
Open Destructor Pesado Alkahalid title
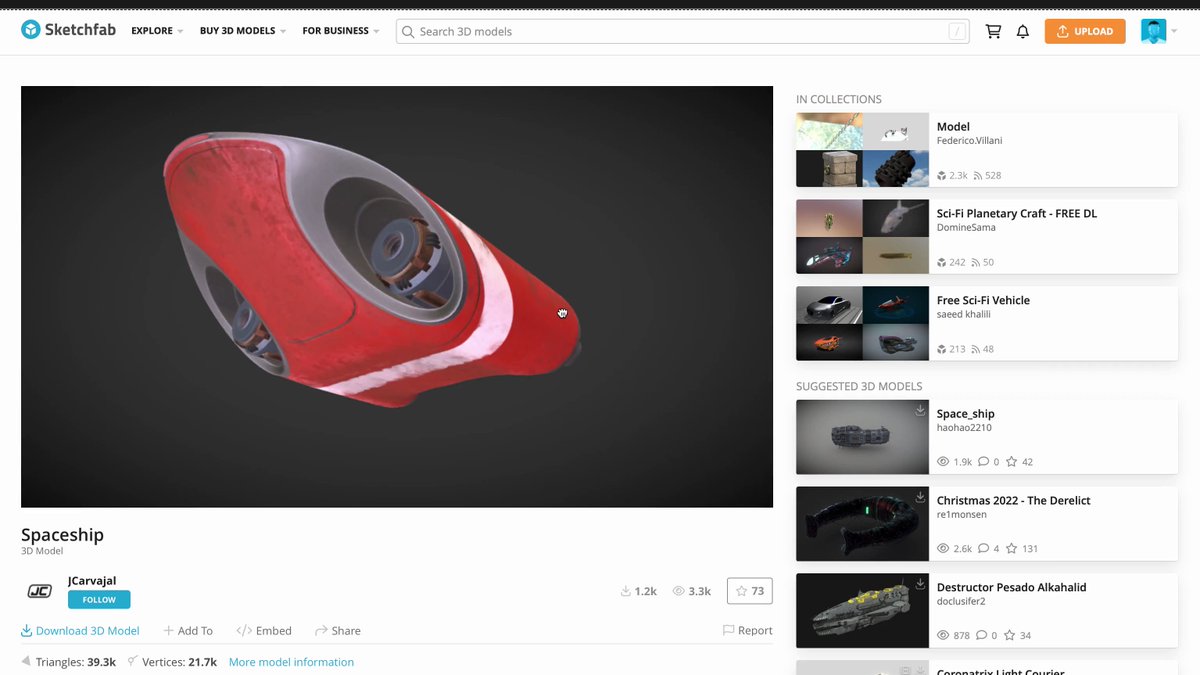coord(1011,588)
